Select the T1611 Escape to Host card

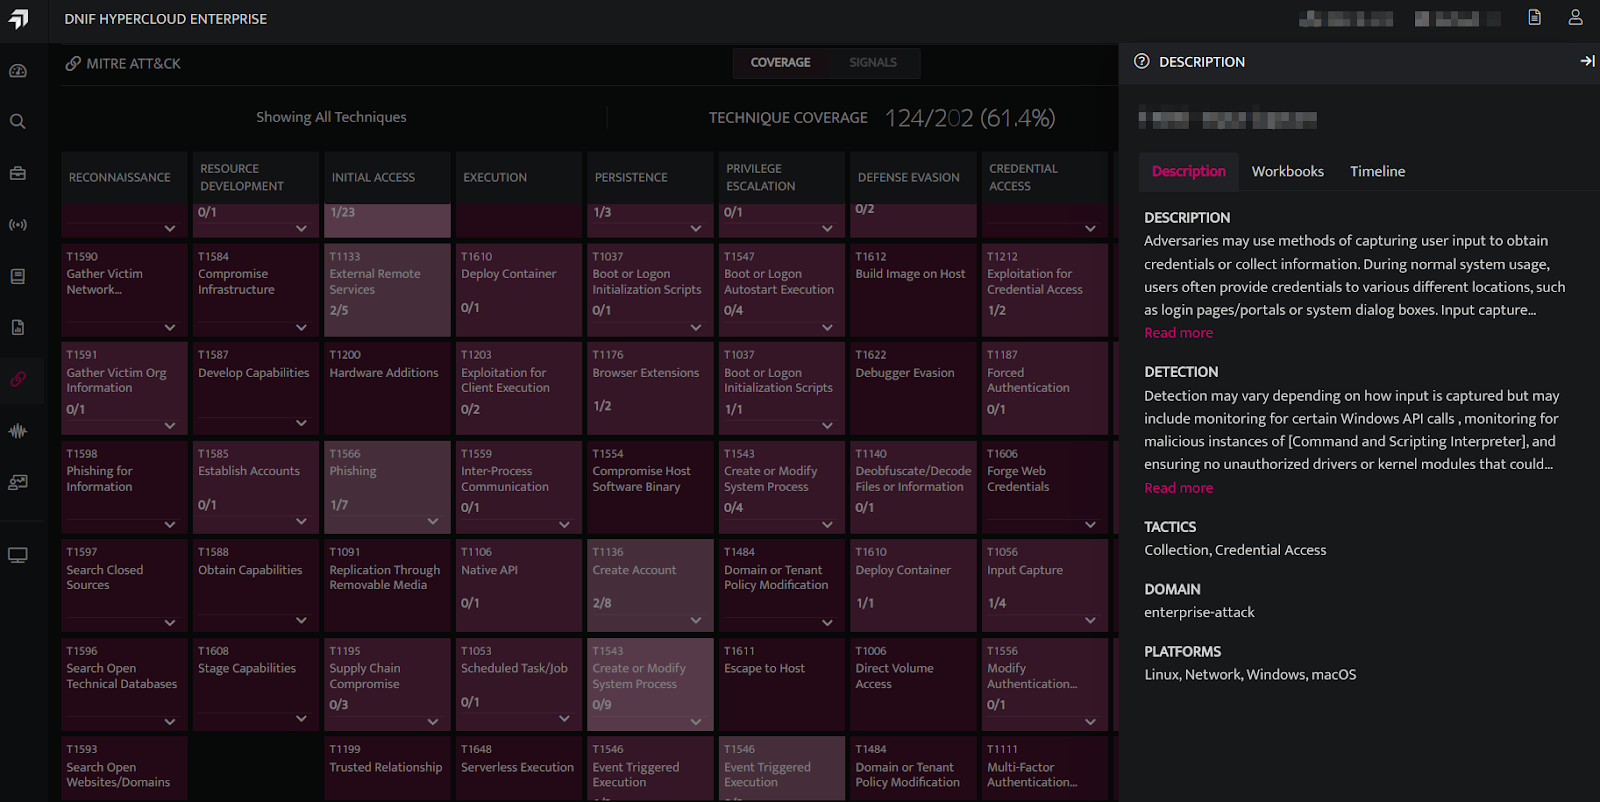pos(781,684)
